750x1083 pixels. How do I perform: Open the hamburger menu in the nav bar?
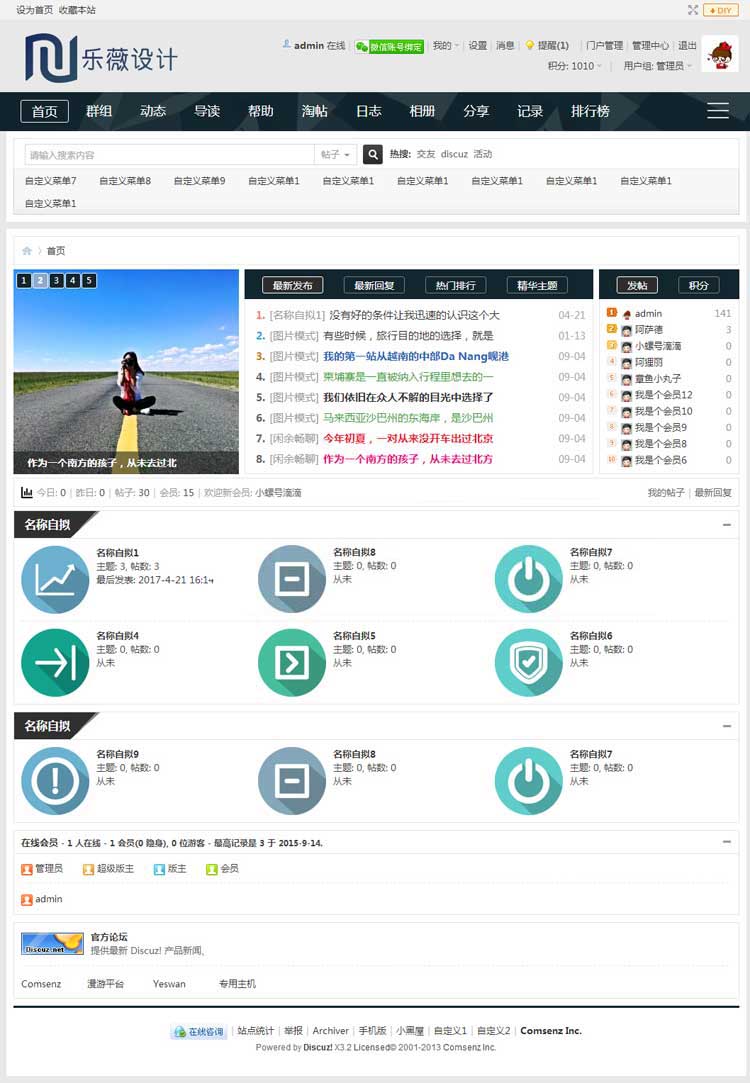[x=718, y=111]
